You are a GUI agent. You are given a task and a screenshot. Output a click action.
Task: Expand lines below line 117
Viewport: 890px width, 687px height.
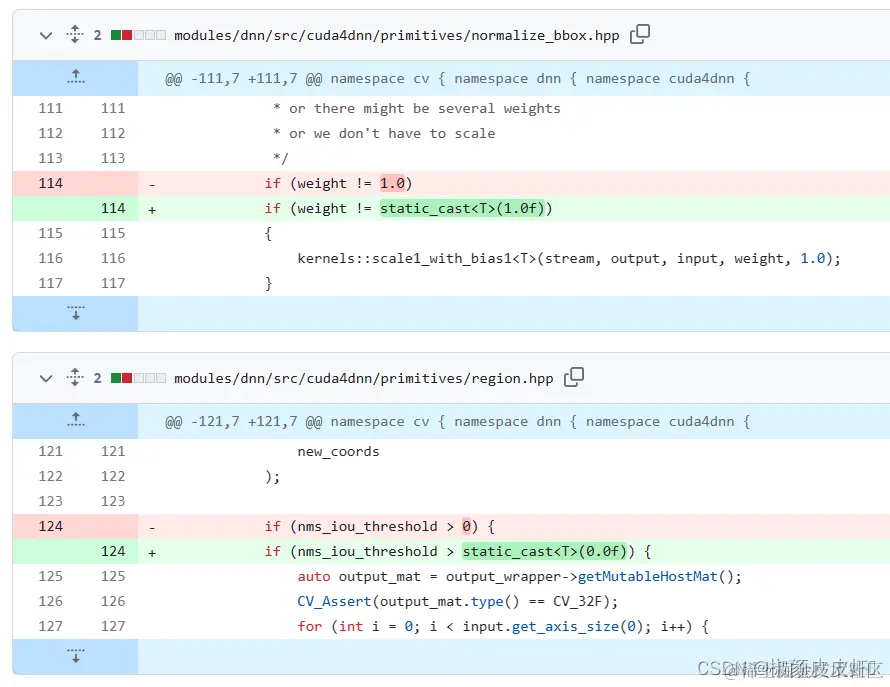75,313
